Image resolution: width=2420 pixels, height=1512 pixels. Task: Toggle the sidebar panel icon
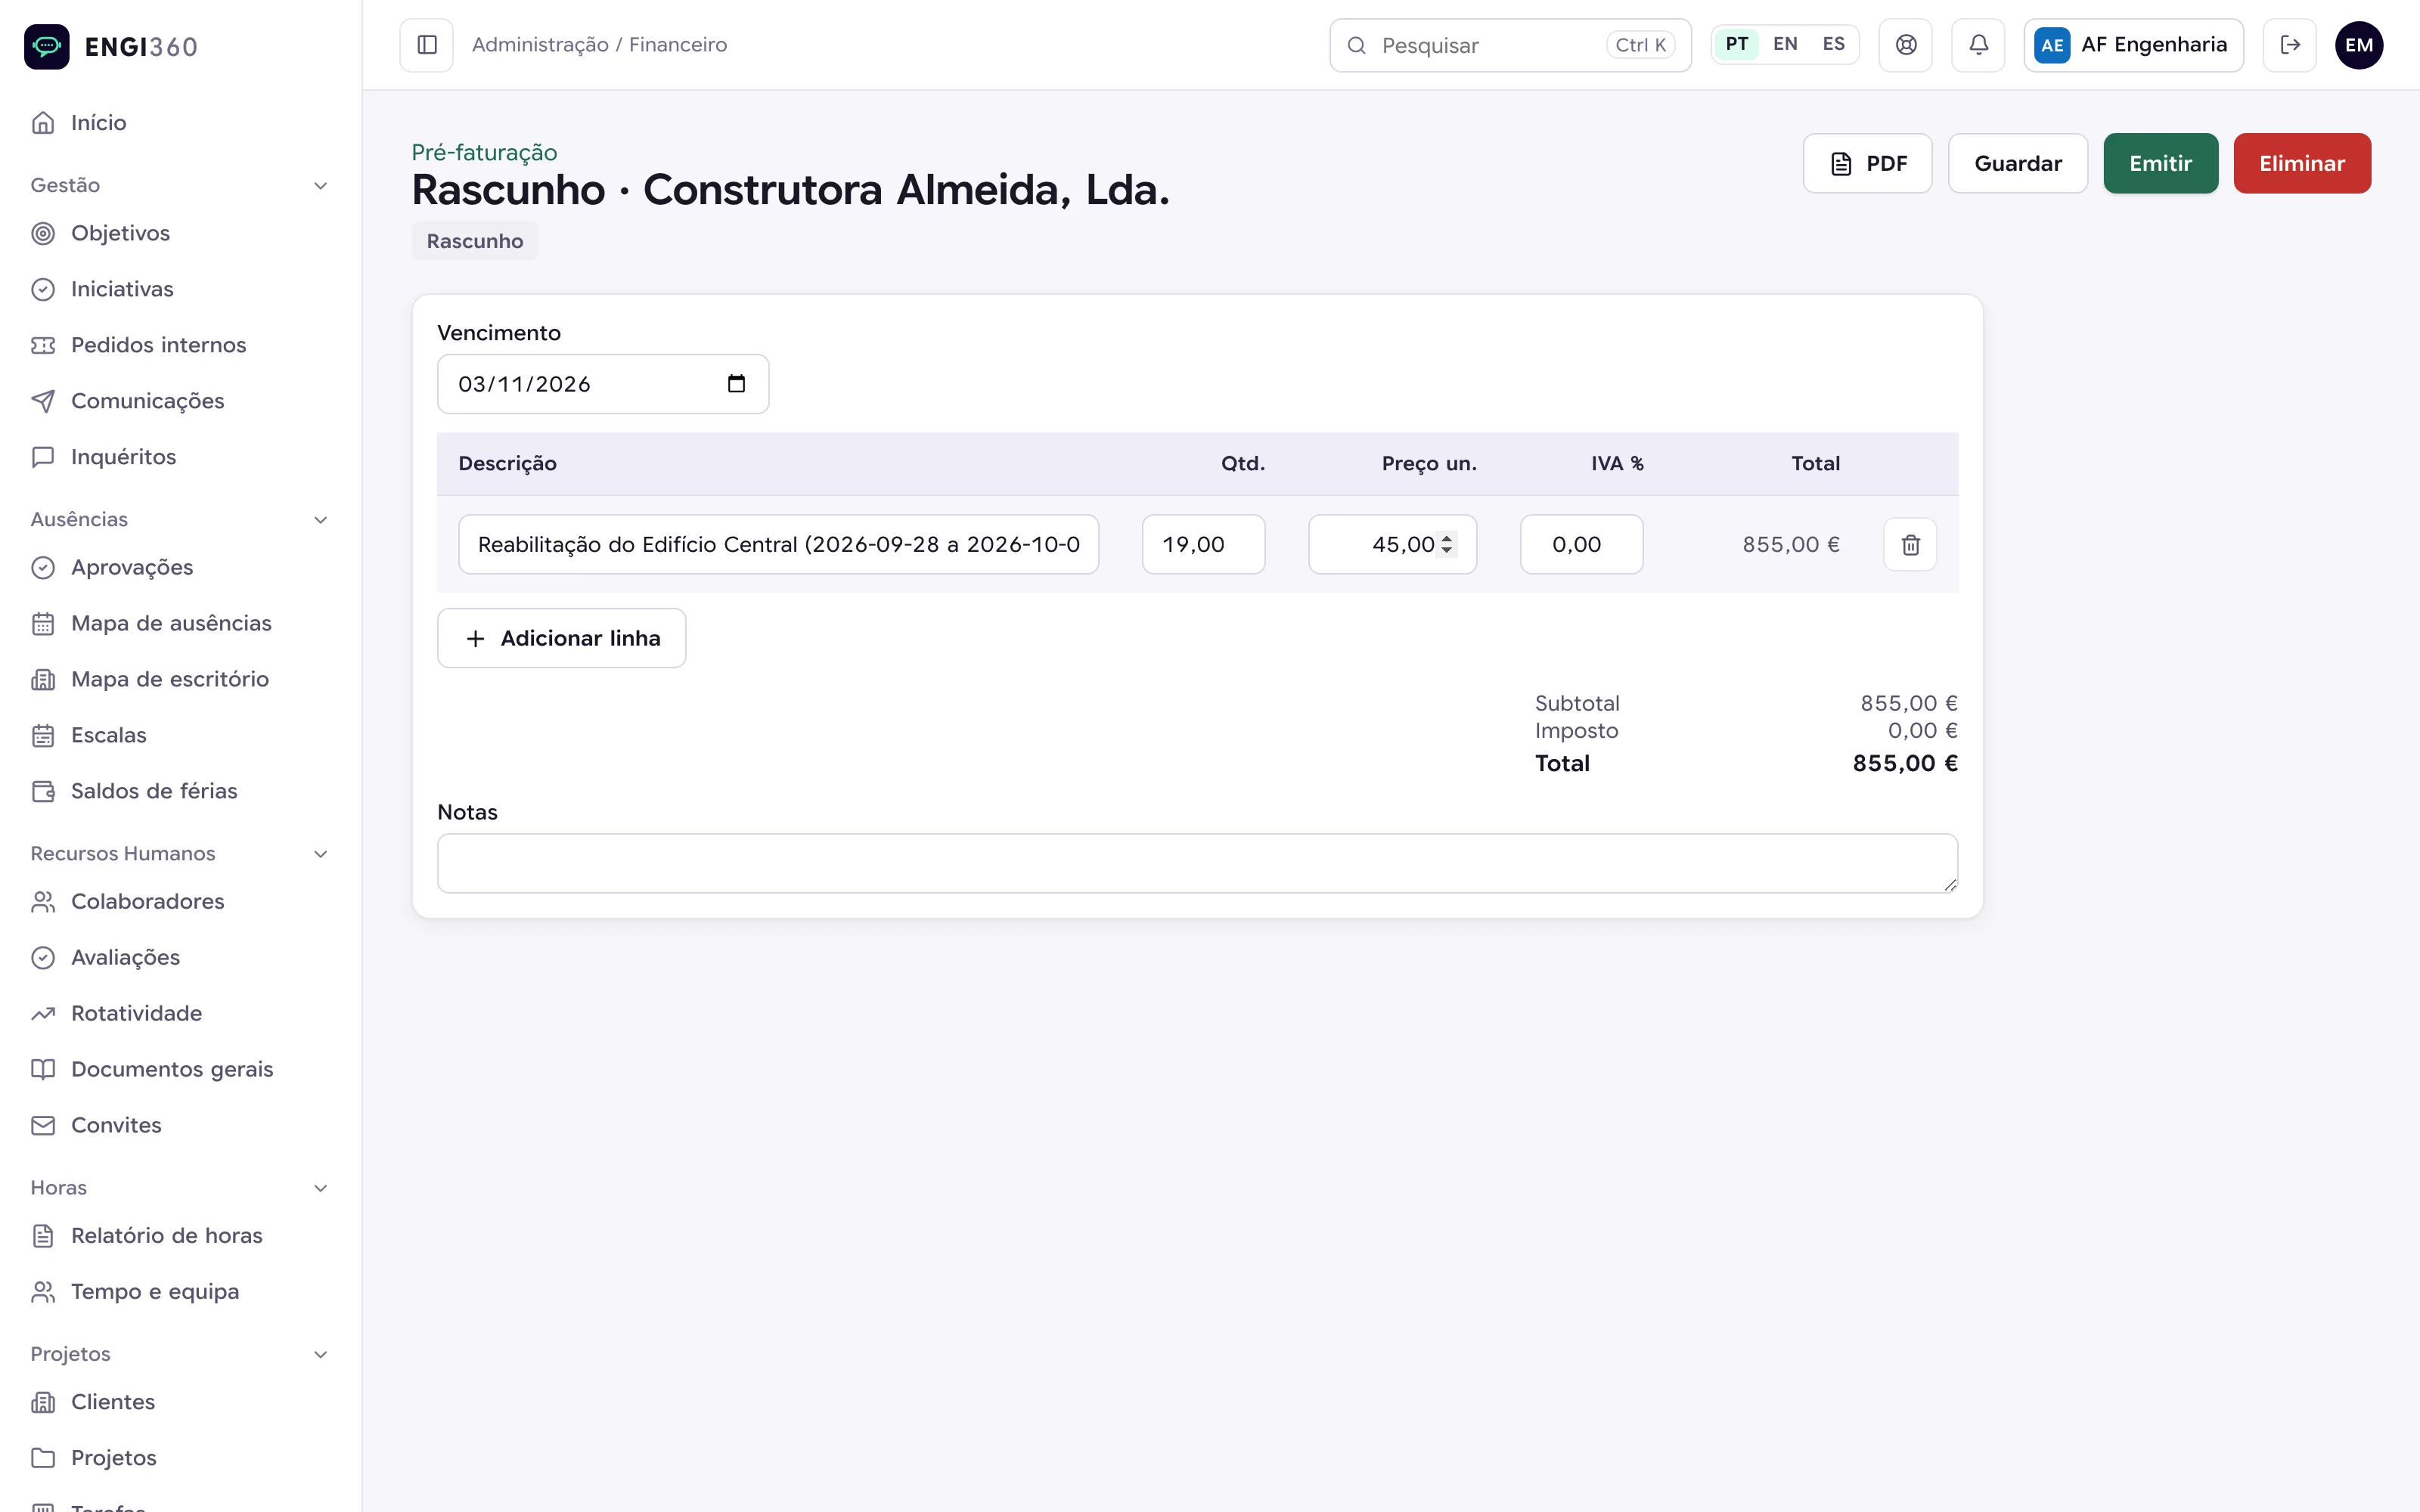pyautogui.click(x=426, y=45)
